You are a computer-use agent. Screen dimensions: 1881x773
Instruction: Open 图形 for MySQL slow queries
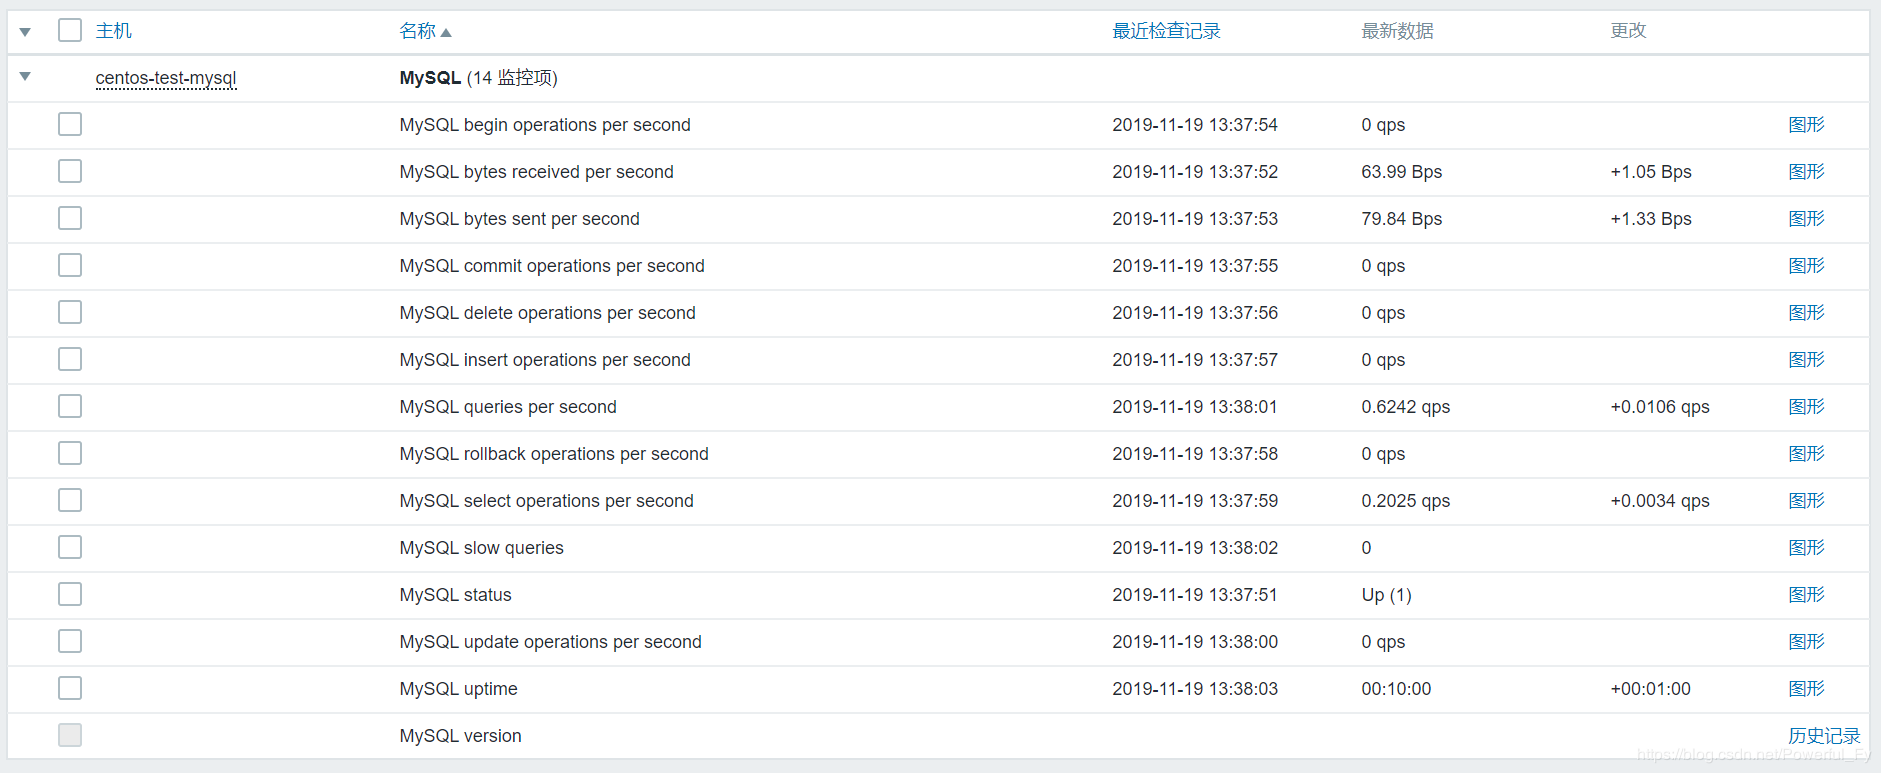(1806, 548)
